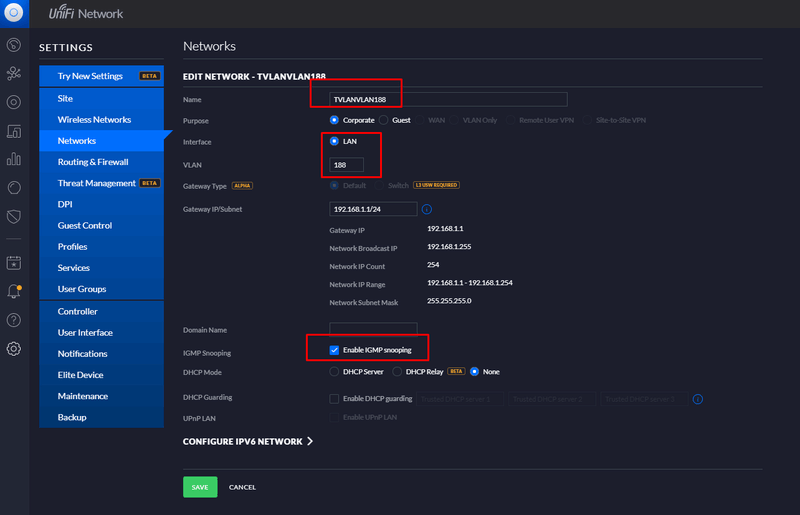Click the 255.255.255.0 subnet mask value
The image size is (800, 515).
(x=449, y=301)
